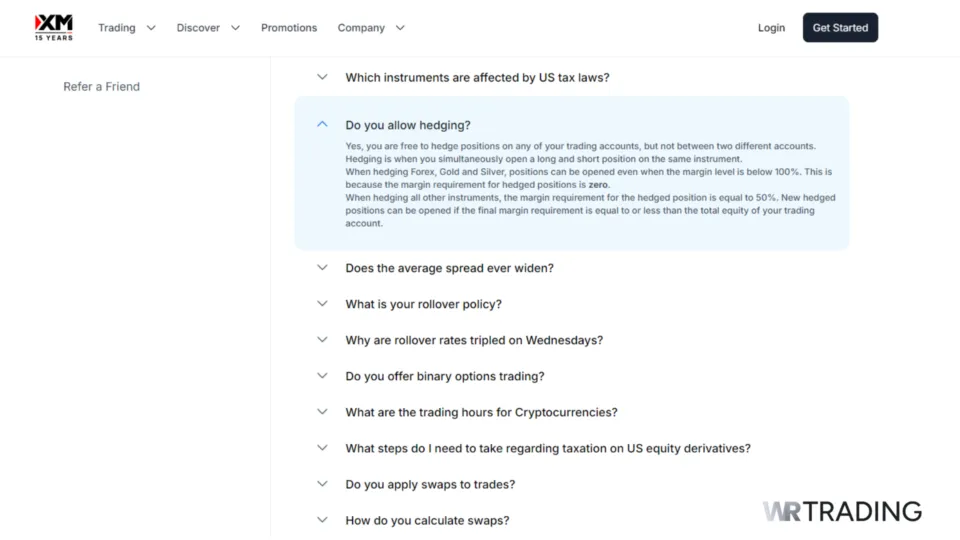
Task: Click the Login link
Action: pyautogui.click(x=771, y=28)
